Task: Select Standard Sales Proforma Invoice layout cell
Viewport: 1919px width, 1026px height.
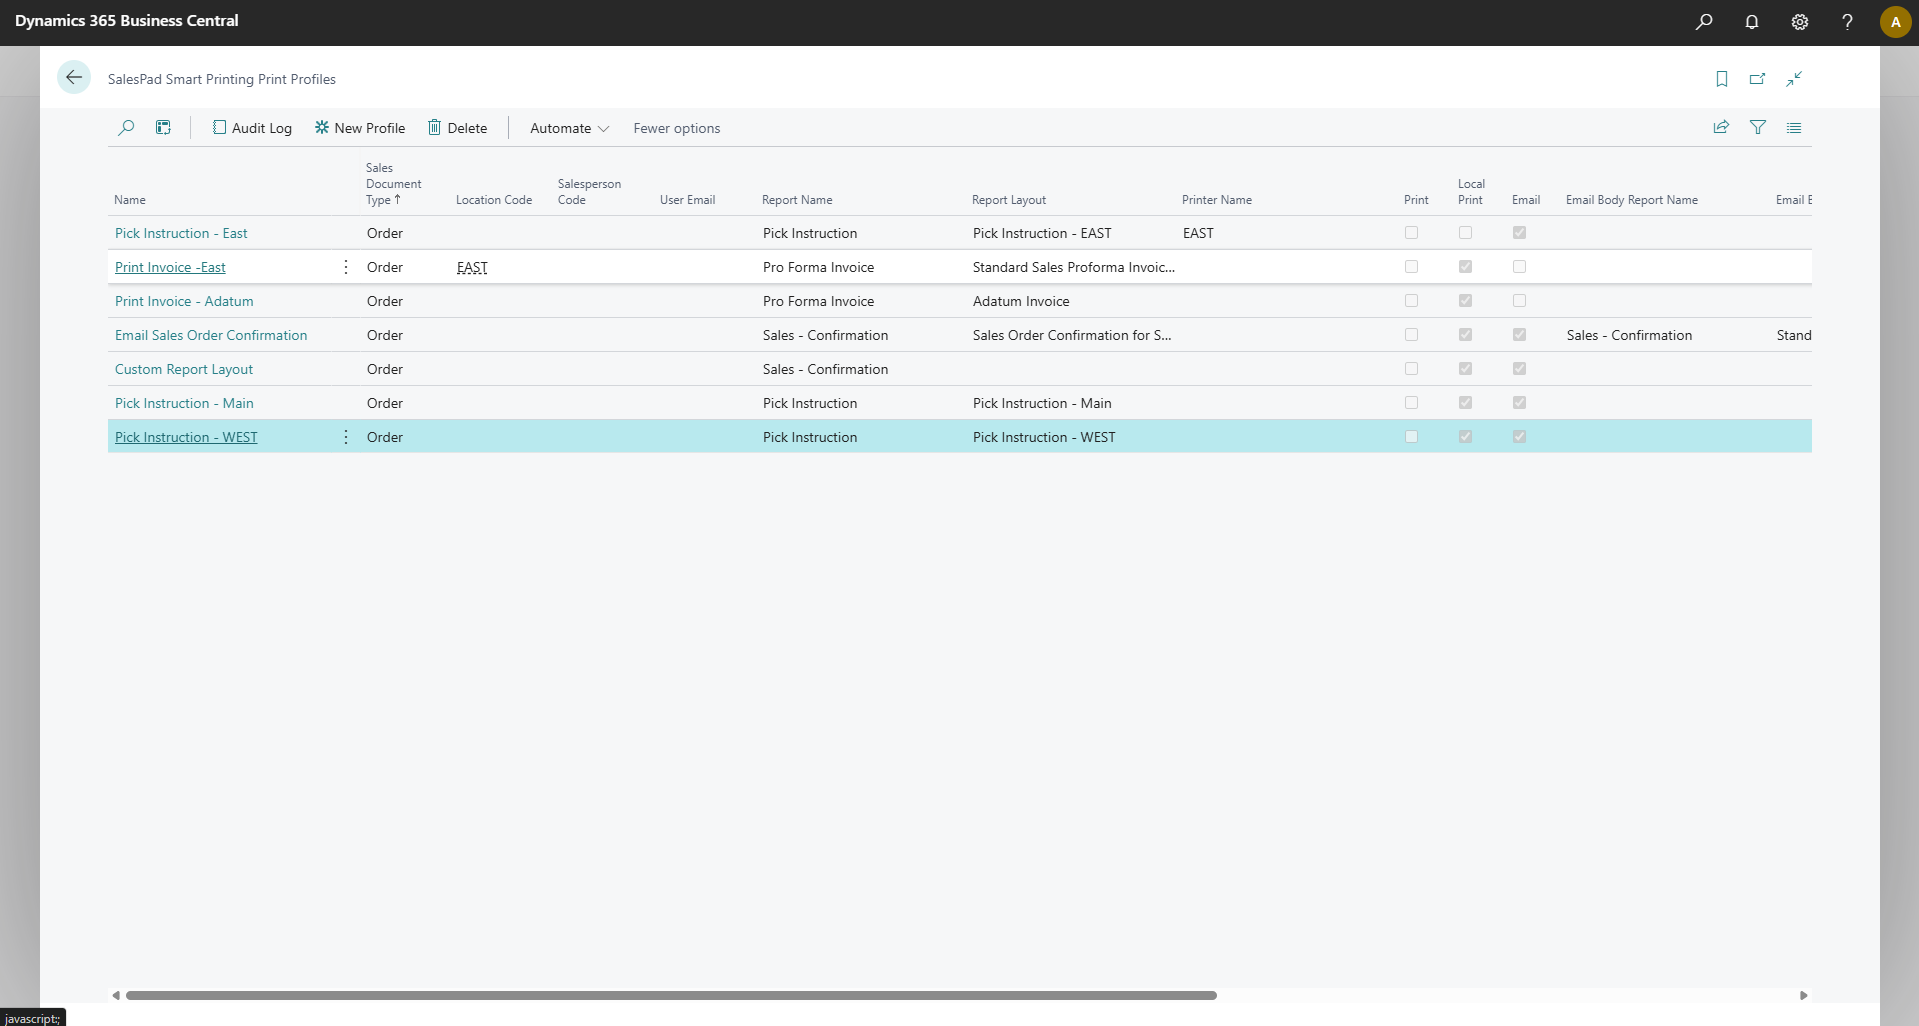Action: tap(1074, 267)
